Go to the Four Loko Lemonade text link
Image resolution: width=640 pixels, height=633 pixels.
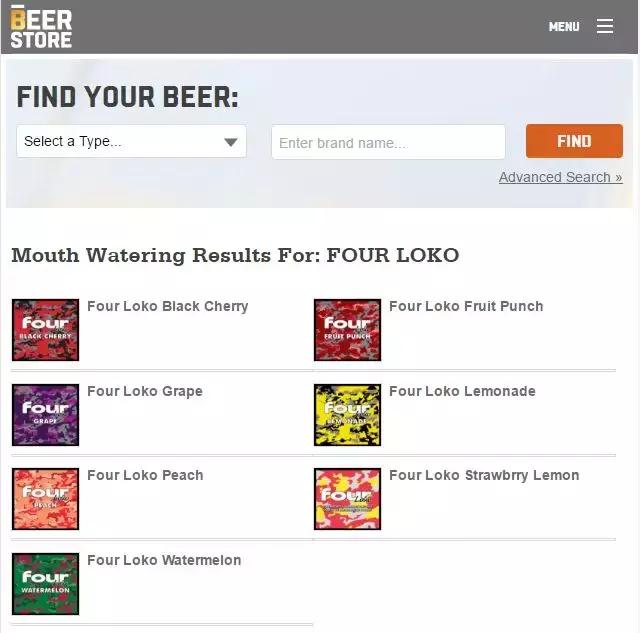pos(462,391)
